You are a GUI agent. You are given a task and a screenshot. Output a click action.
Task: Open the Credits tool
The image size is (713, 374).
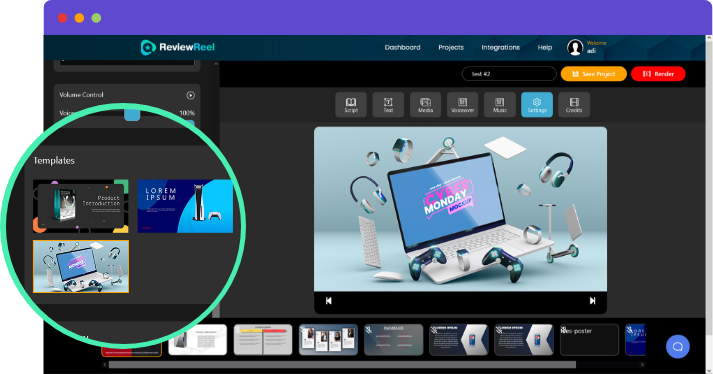coord(574,105)
